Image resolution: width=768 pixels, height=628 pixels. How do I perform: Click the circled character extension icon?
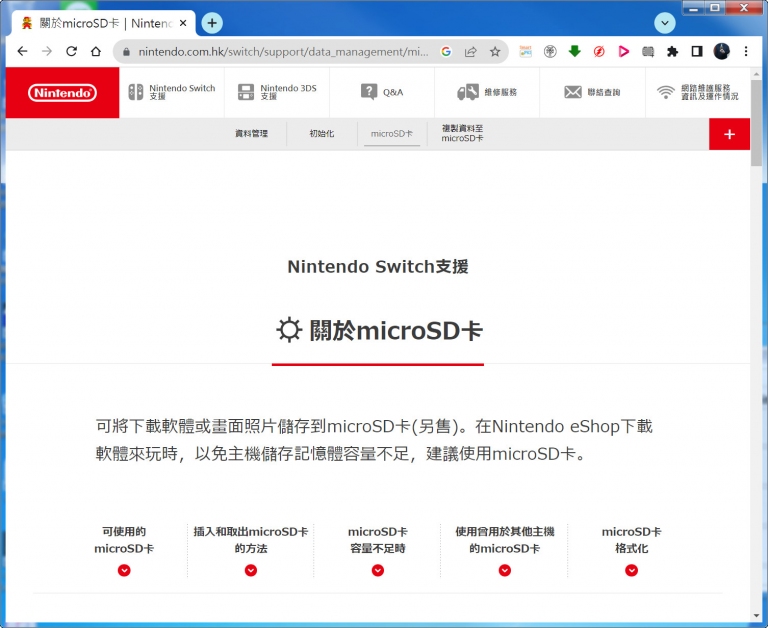pyautogui.click(x=550, y=51)
